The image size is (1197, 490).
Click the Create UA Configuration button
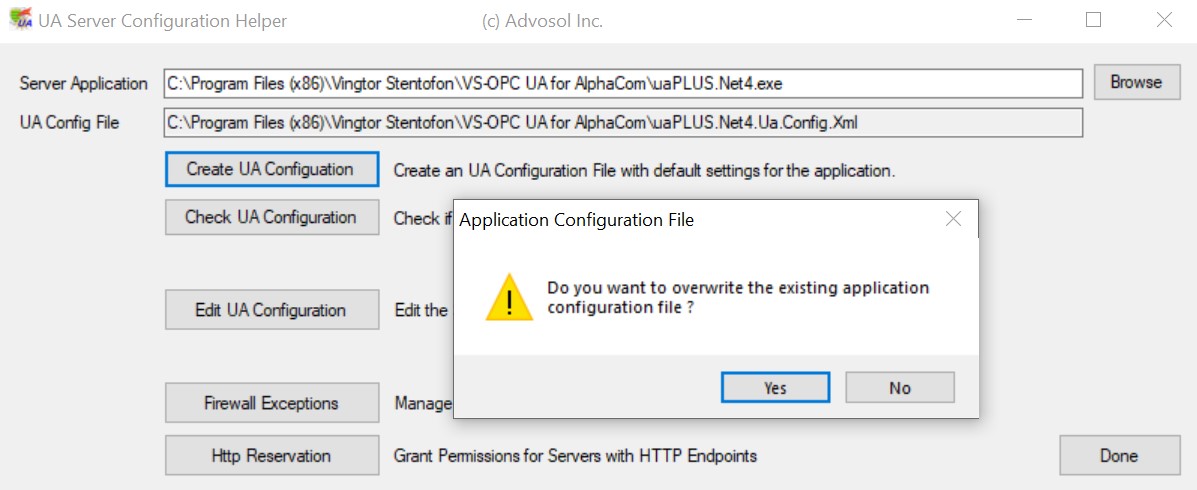(x=271, y=170)
